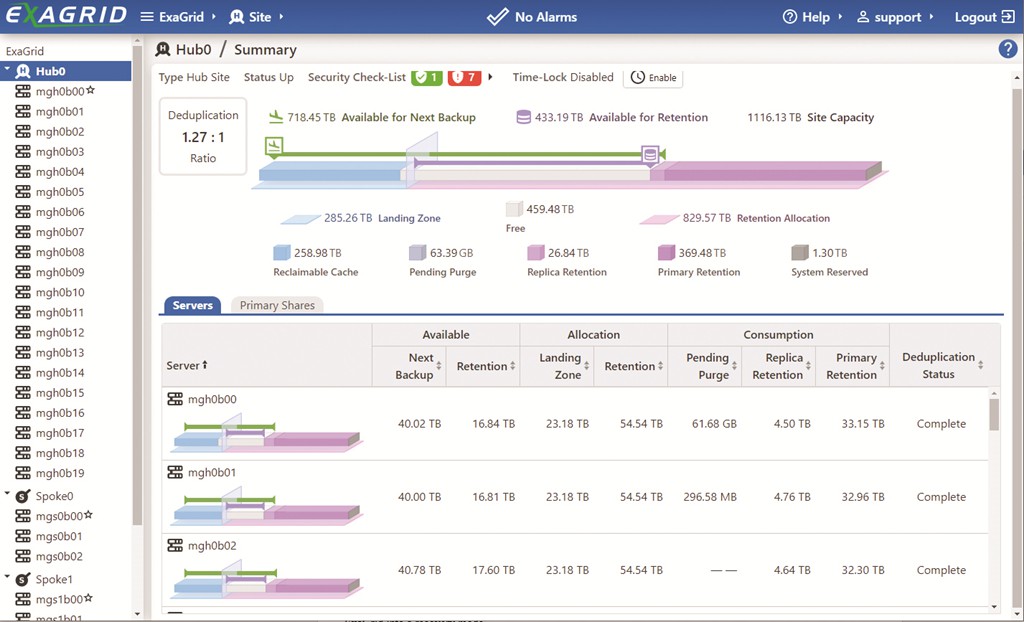Click the mgh0b01 server name in table
Viewport: 1024px width, 622px height.
(x=212, y=472)
